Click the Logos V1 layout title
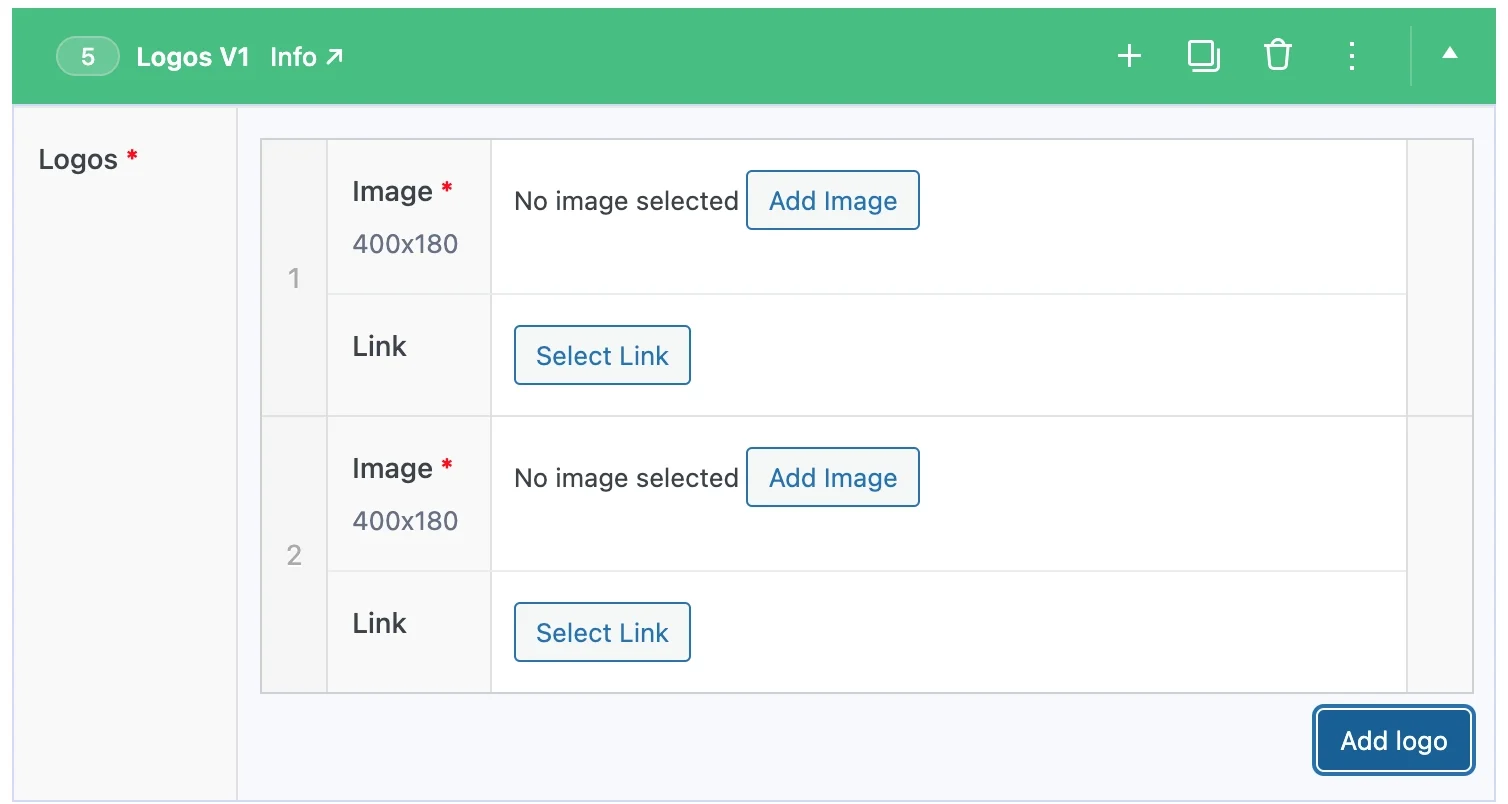The image size is (1508, 804). 192,57
